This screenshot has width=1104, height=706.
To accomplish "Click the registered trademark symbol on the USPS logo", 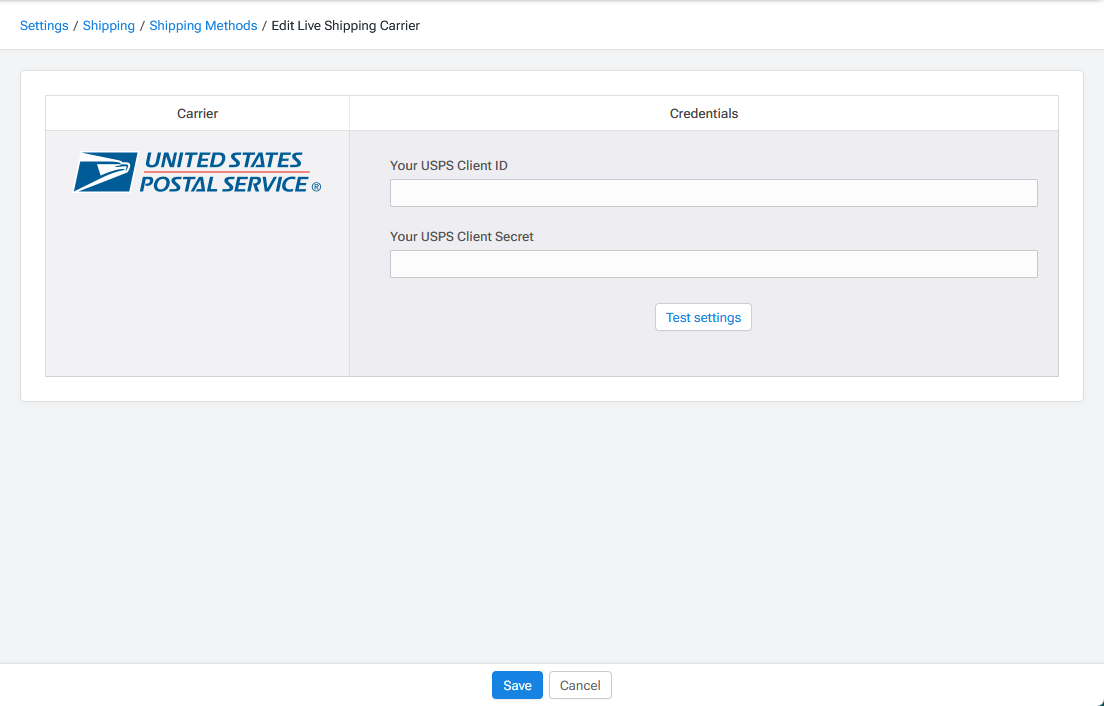I will coord(316,185).
